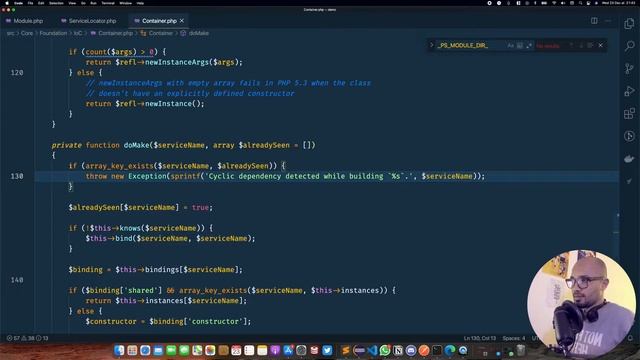
Task: Open the Search view in activity bar
Action: pyautogui.click(x=629, y=46)
